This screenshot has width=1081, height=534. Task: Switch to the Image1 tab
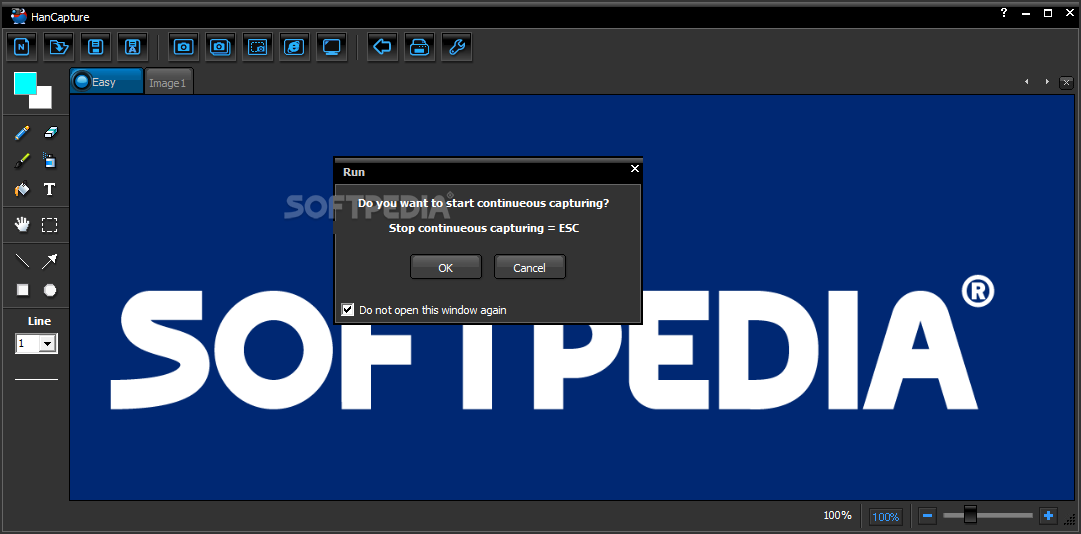(x=168, y=83)
